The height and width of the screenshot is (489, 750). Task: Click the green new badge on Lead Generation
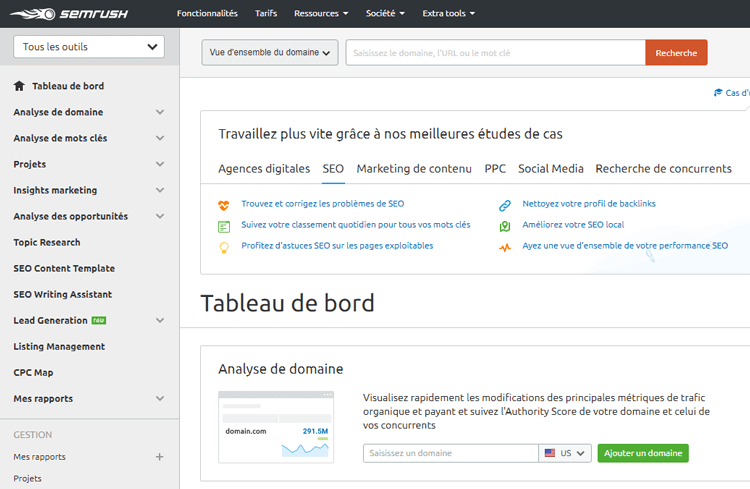pos(99,321)
